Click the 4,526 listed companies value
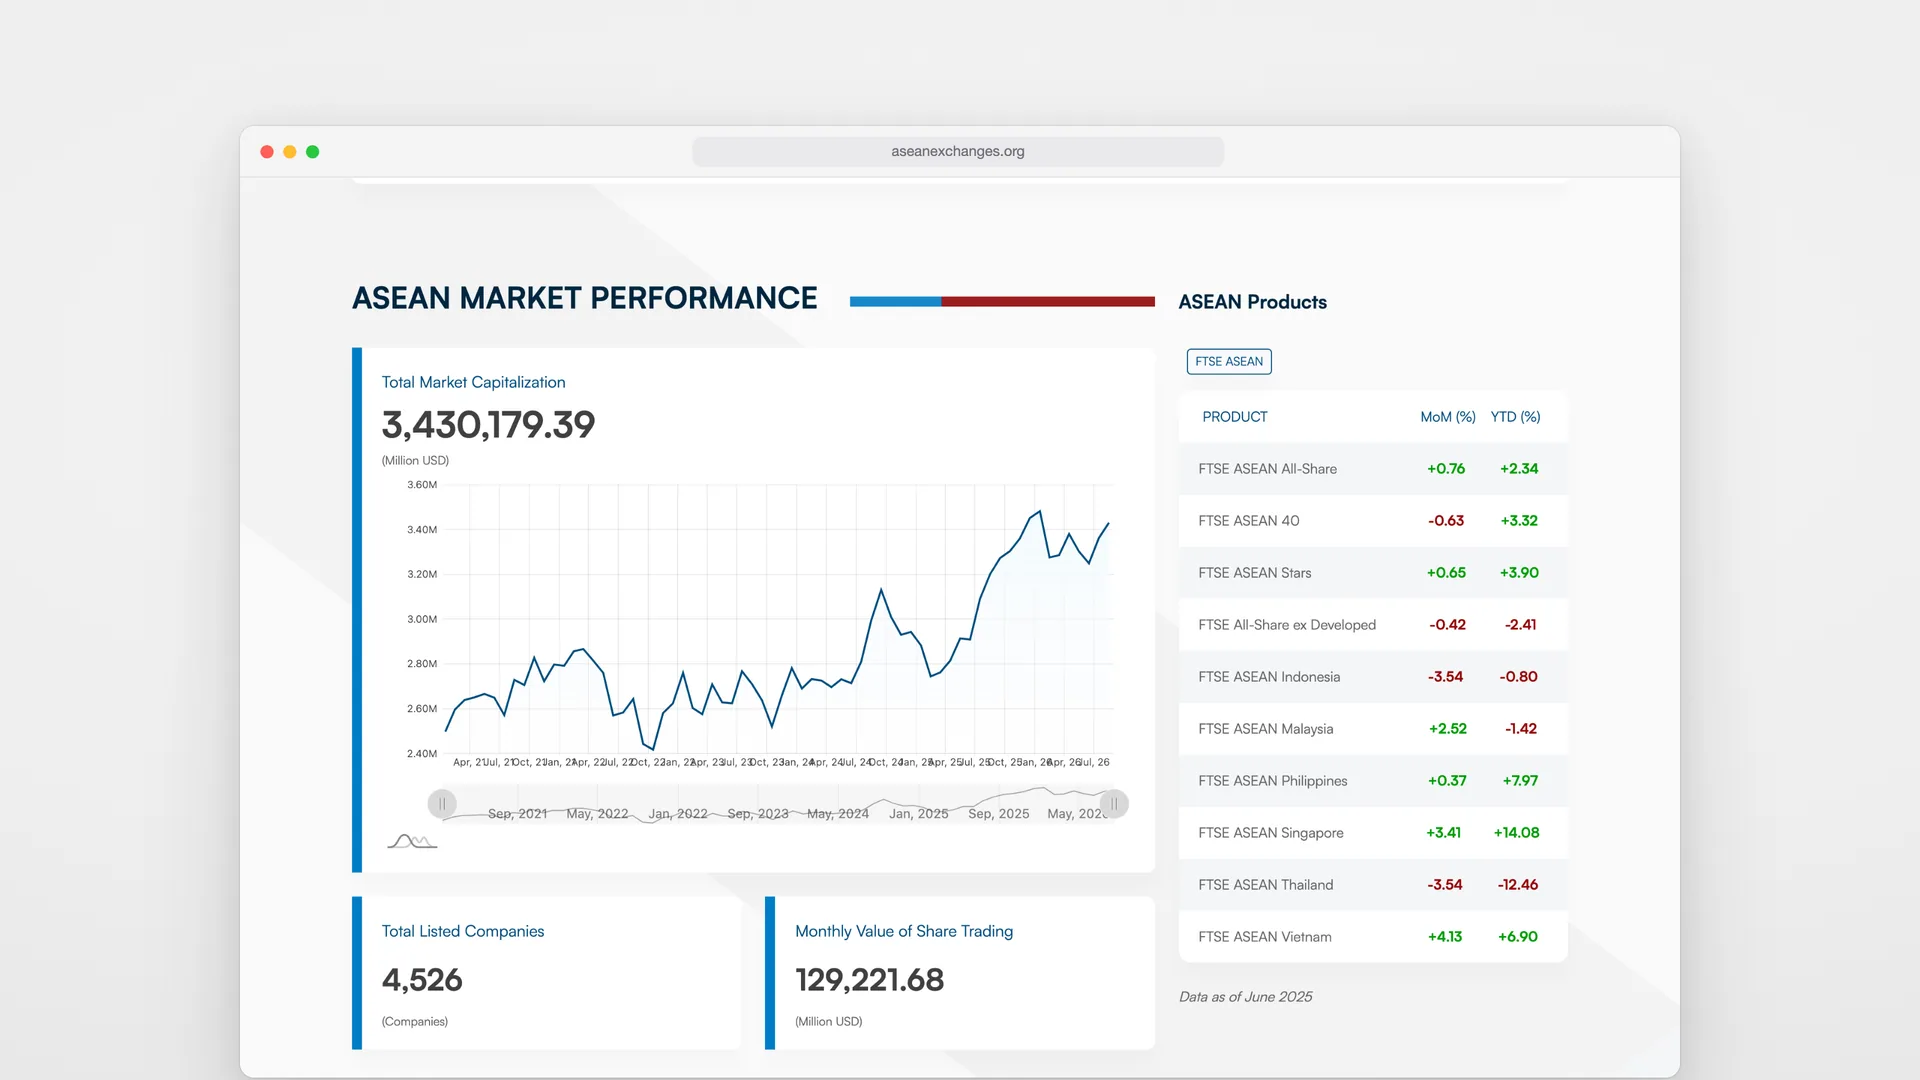 pyautogui.click(x=422, y=980)
